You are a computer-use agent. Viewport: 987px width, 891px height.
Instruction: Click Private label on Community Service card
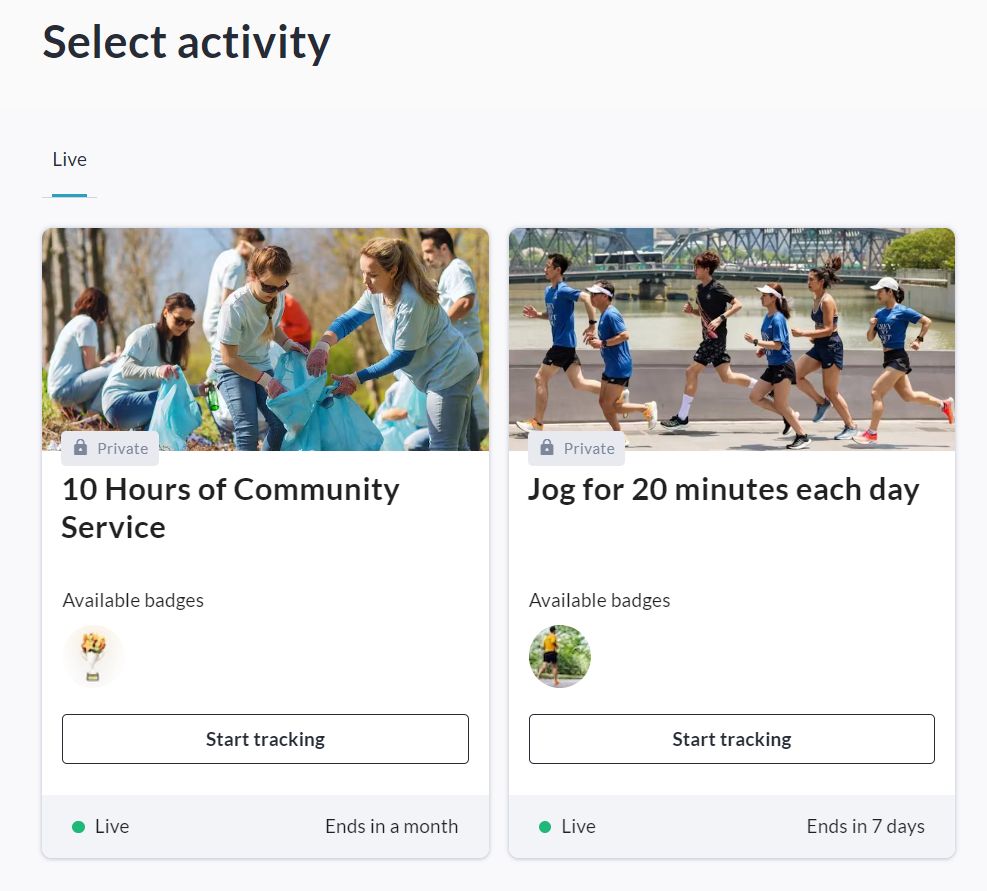coord(122,449)
